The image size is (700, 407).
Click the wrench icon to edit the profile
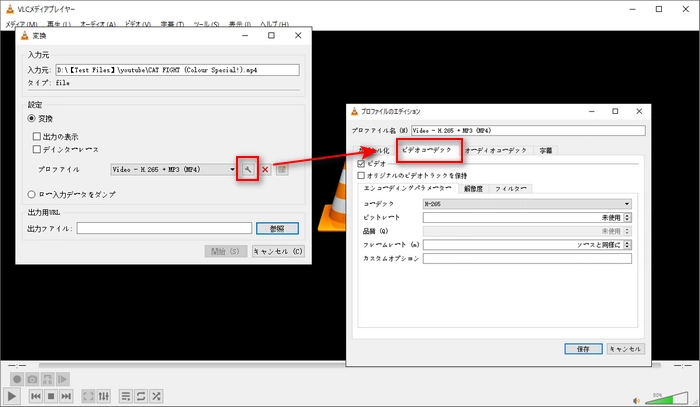tap(246, 169)
